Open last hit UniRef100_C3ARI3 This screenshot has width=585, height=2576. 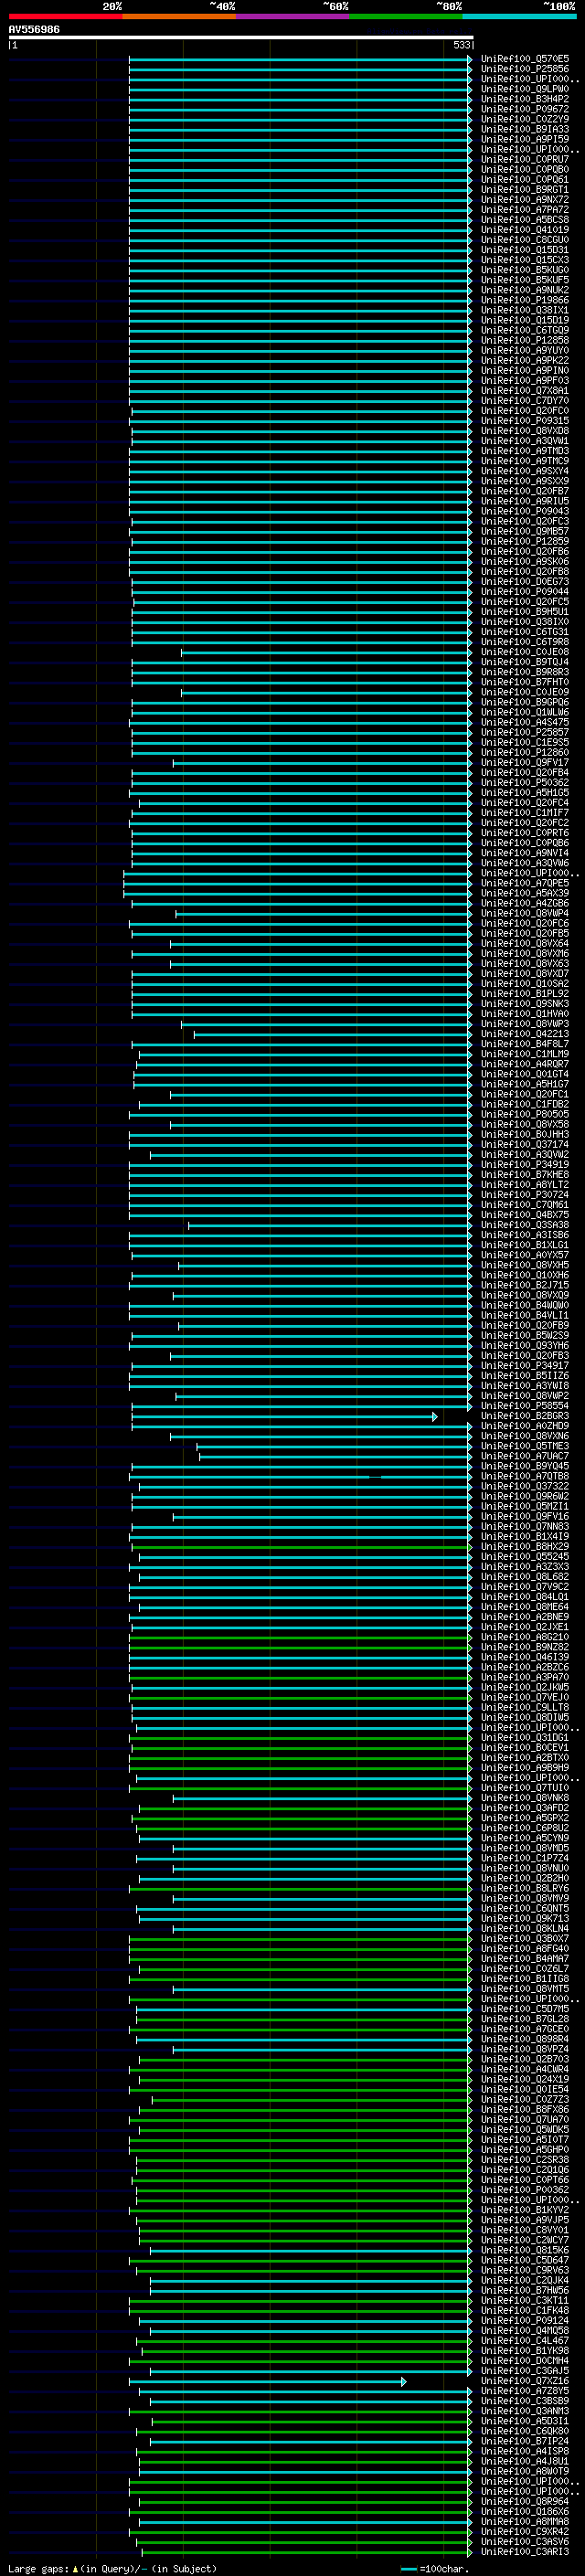pos(525,2551)
